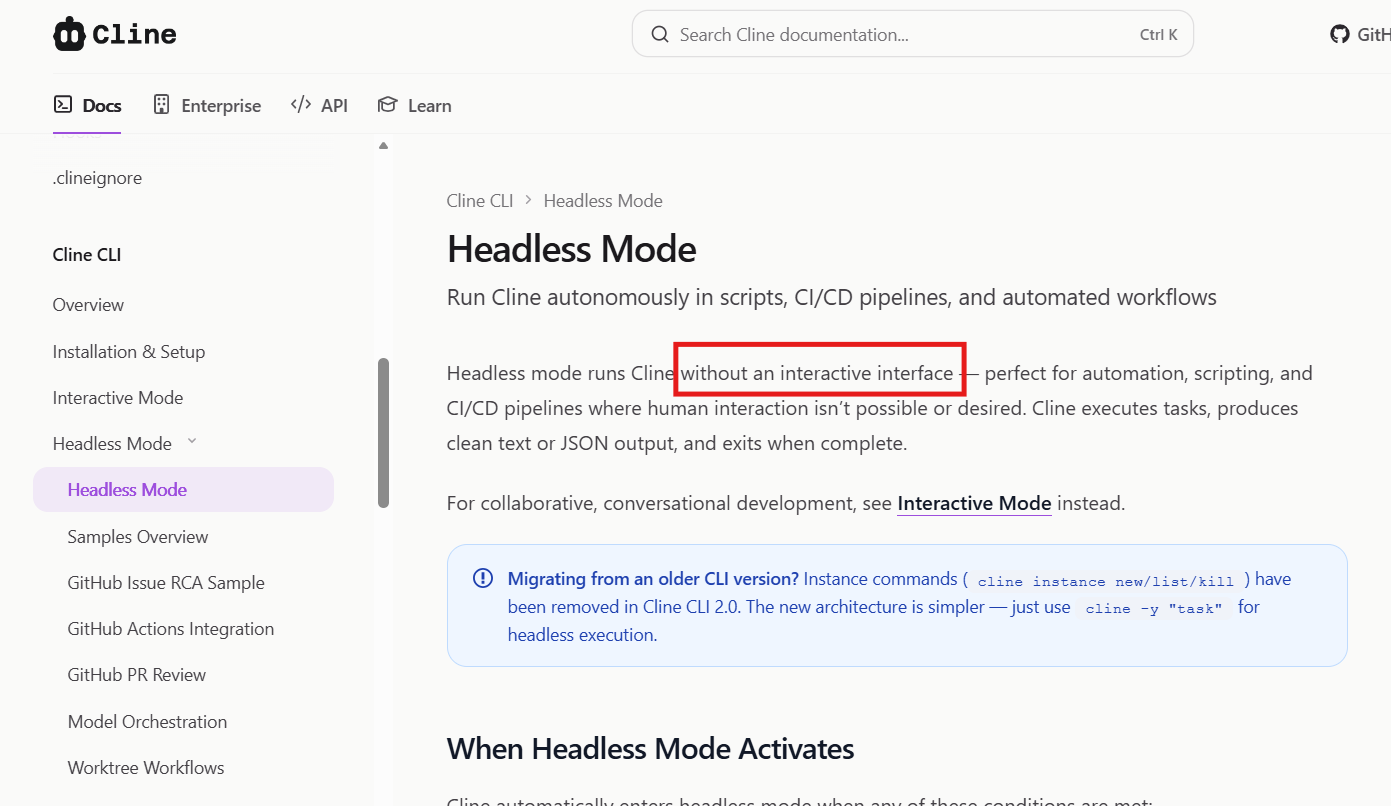Viewport: 1391px width, 806px height.
Task: Collapse the Headless Mode sidebar group chevron
Action: click(x=192, y=442)
